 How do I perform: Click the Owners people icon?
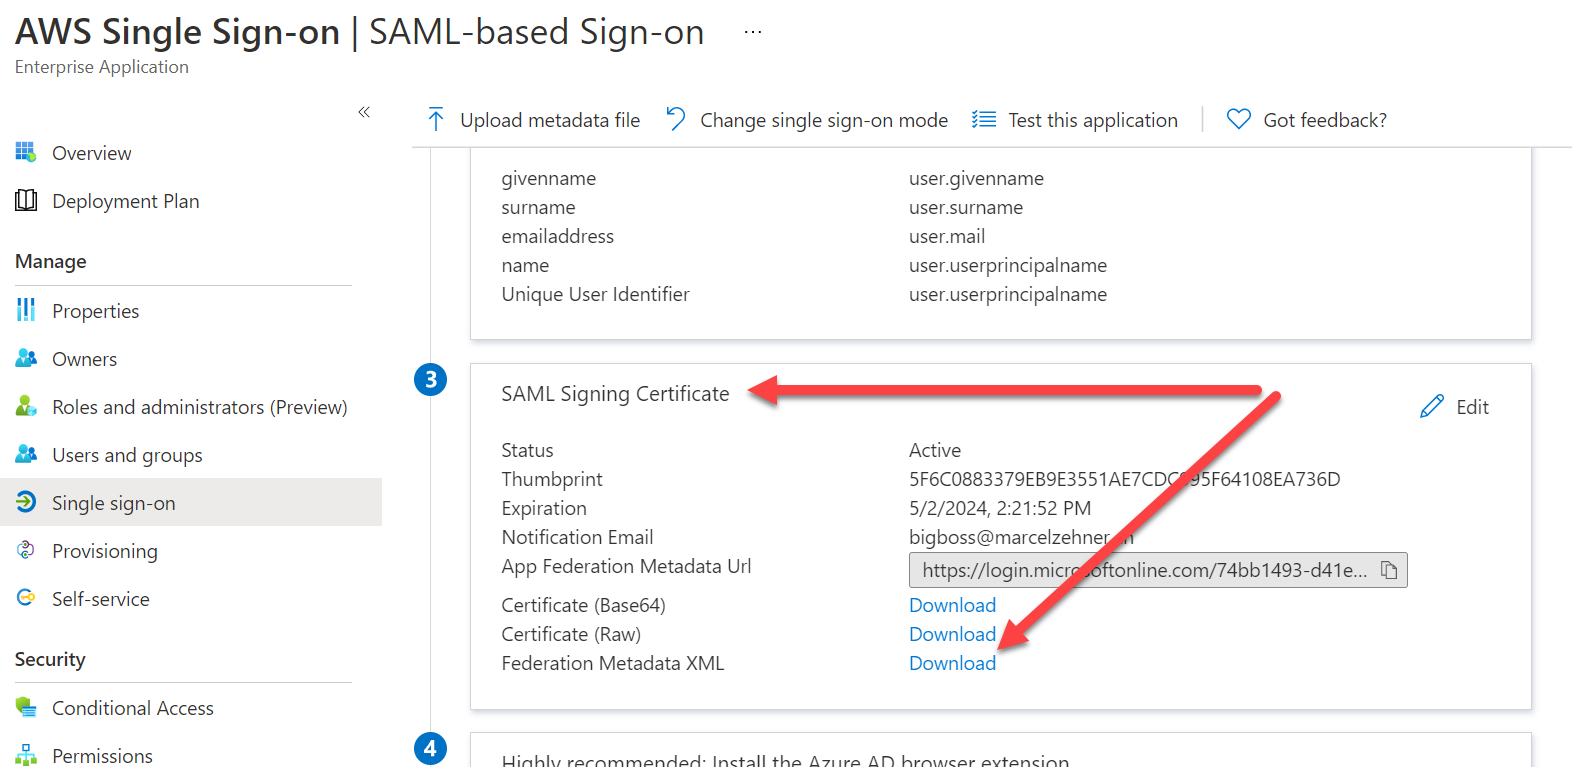pos(26,359)
